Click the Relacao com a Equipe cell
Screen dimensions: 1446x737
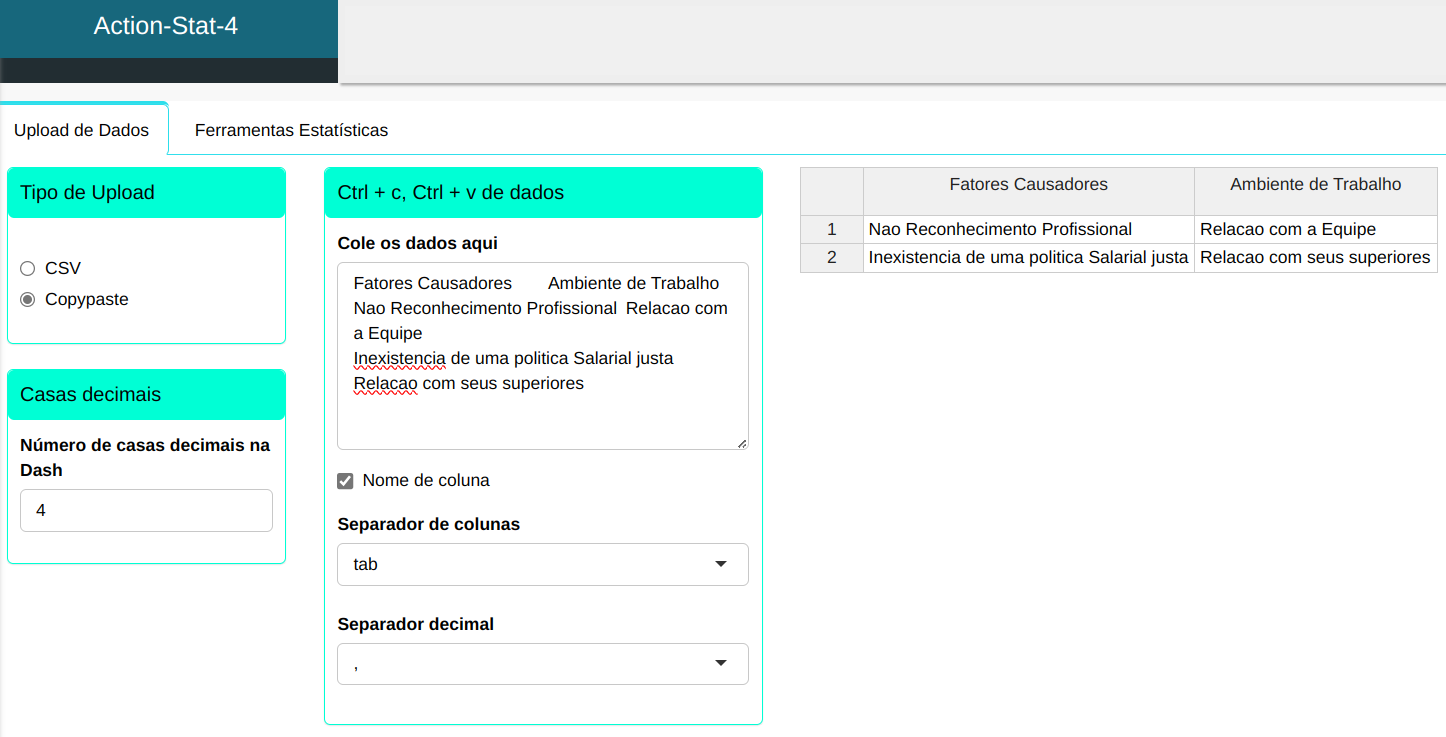(x=1288, y=230)
